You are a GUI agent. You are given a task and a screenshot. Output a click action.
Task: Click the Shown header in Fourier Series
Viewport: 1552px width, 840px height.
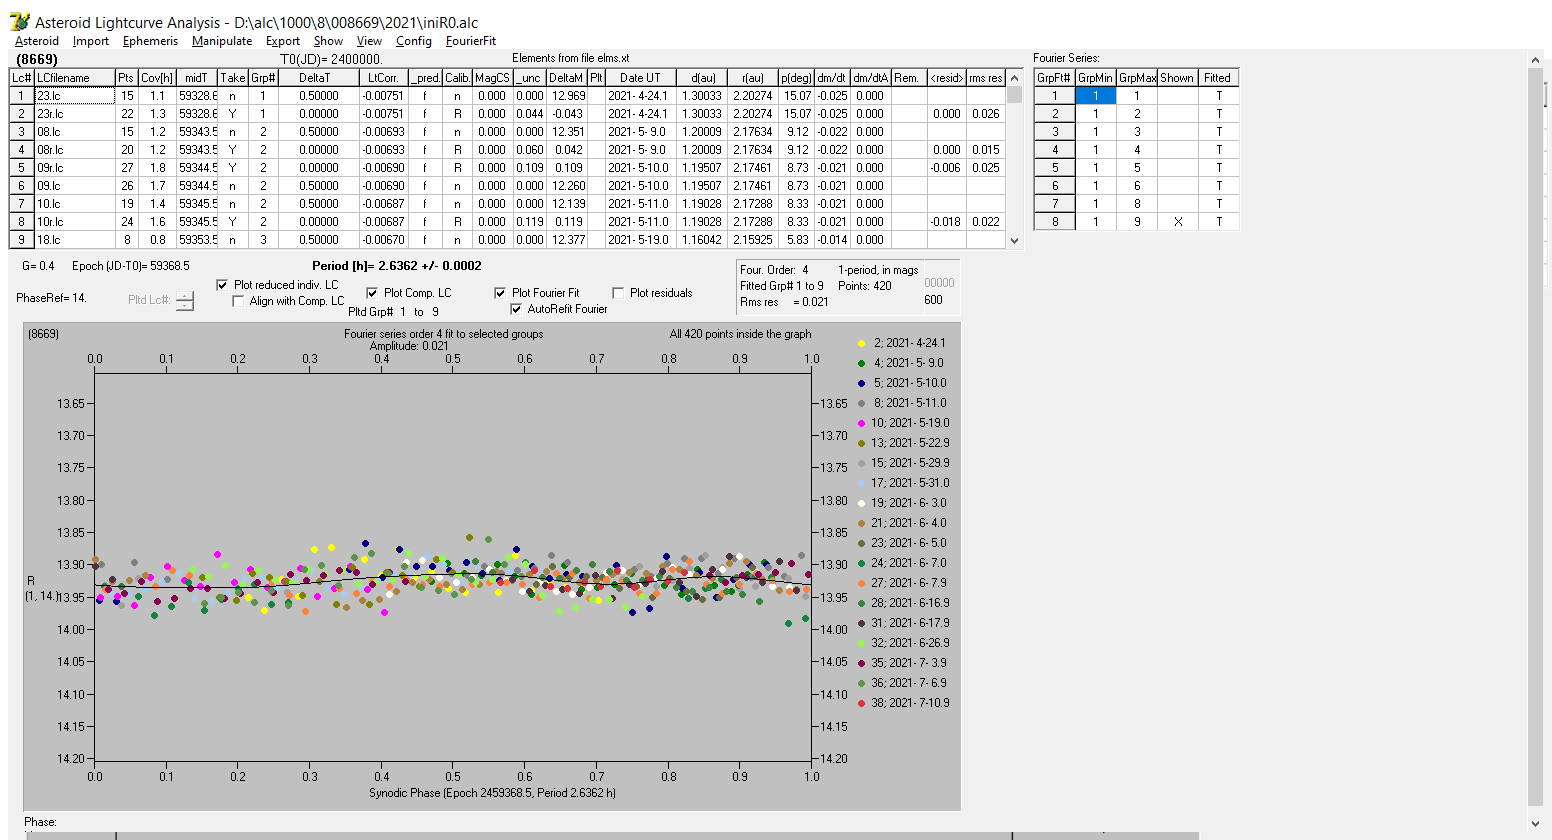click(1177, 78)
